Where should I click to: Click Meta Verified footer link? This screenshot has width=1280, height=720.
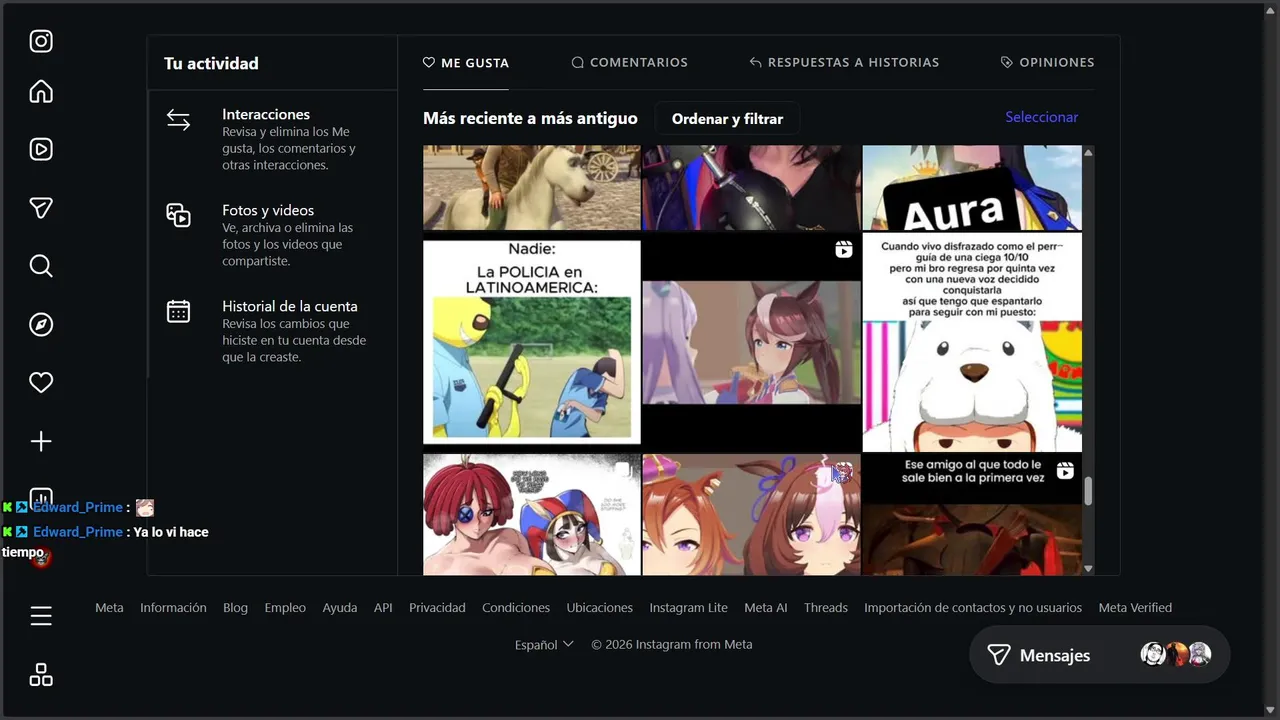coord(1135,607)
